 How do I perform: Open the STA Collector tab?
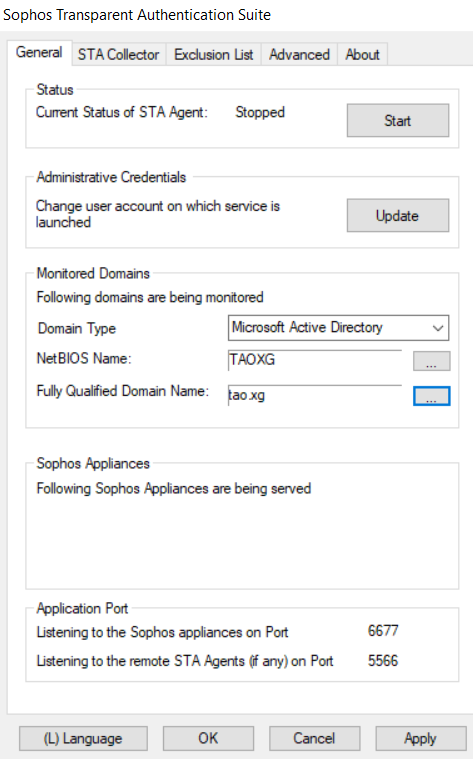(x=119, y=55)
